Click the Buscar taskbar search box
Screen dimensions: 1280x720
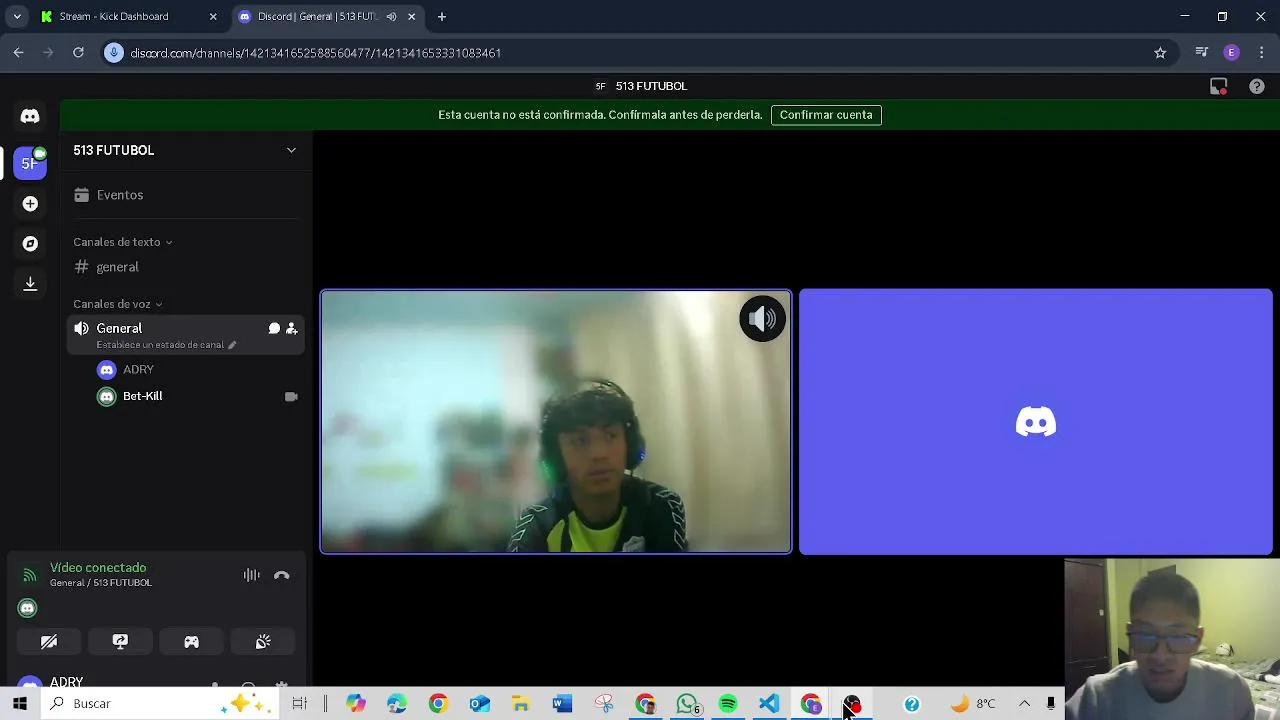[x=160, y=704]
